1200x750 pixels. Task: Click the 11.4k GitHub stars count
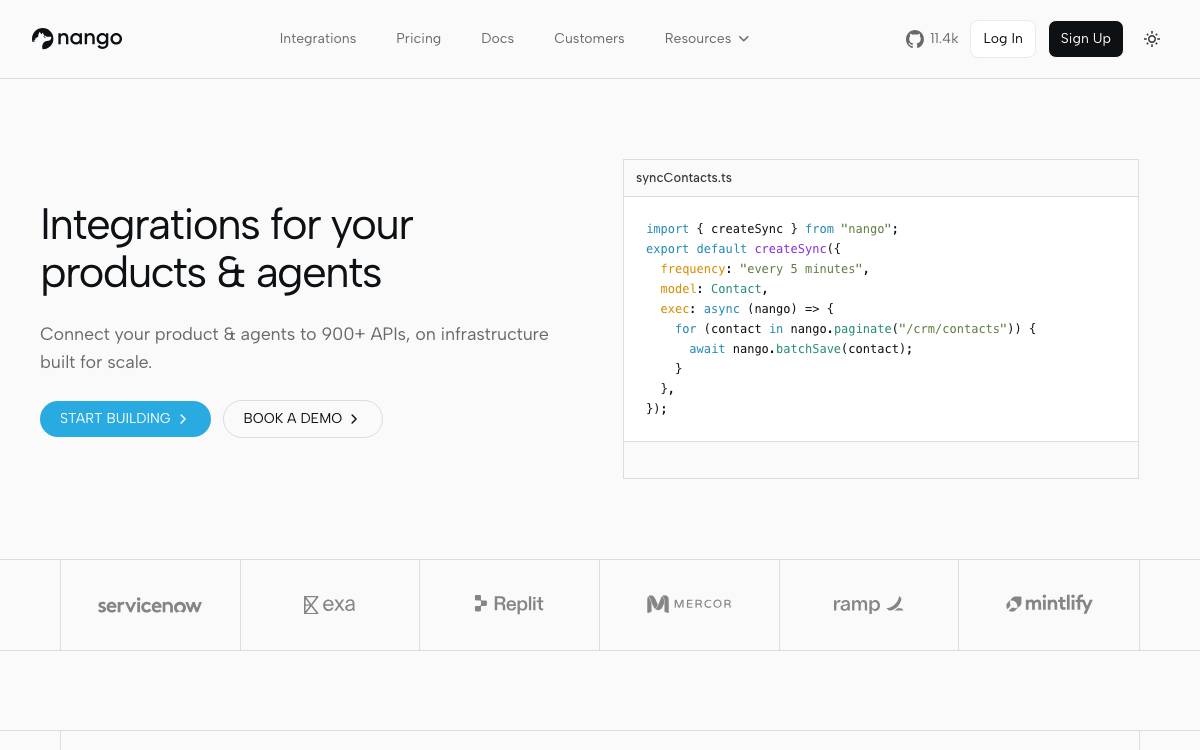click(944, 39)
